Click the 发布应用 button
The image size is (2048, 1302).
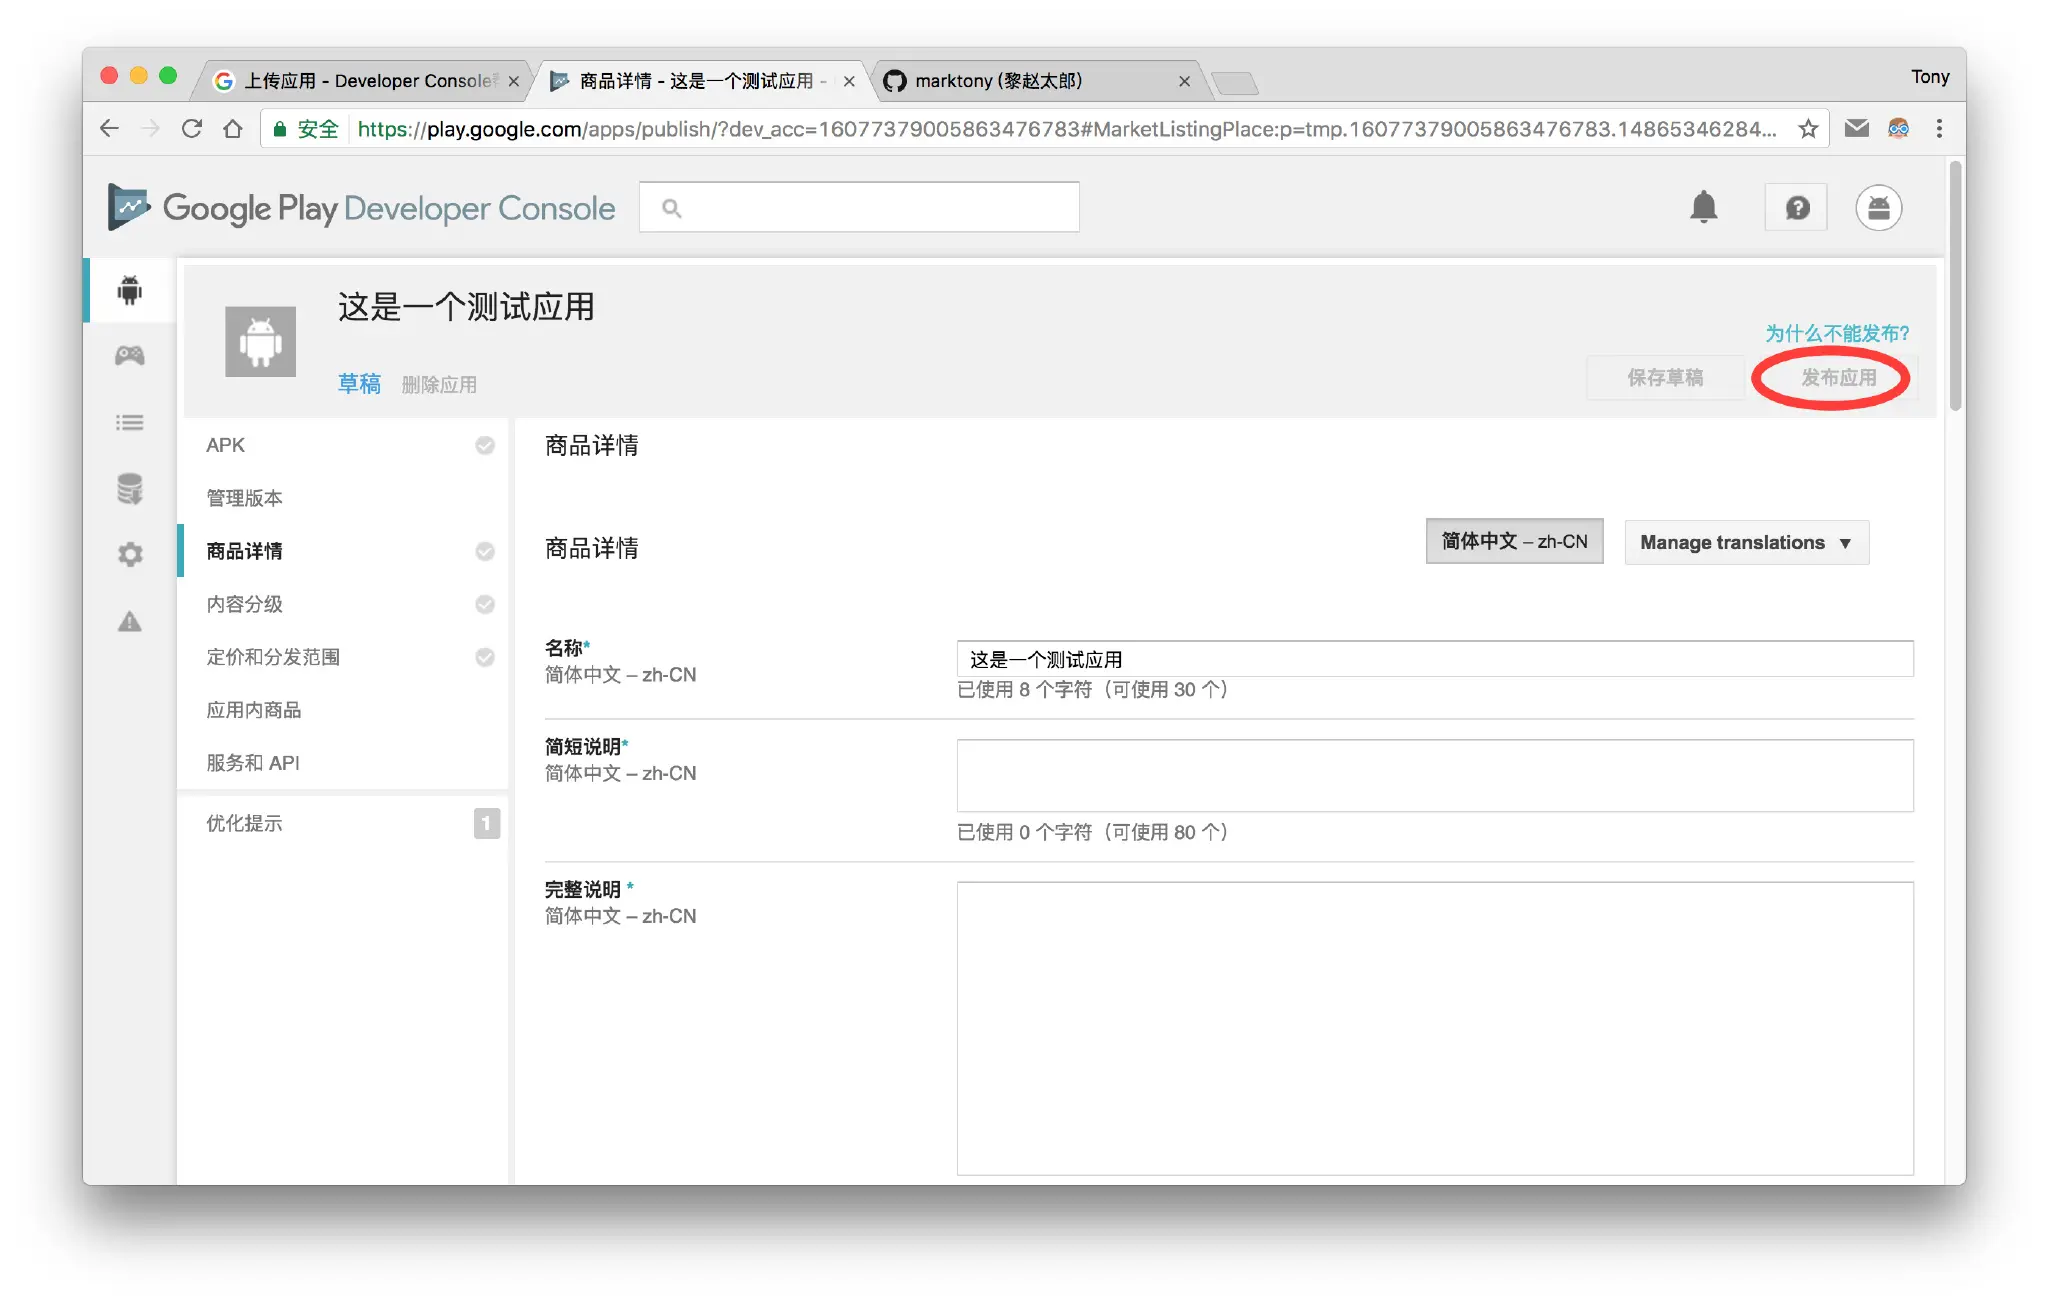1838,377
